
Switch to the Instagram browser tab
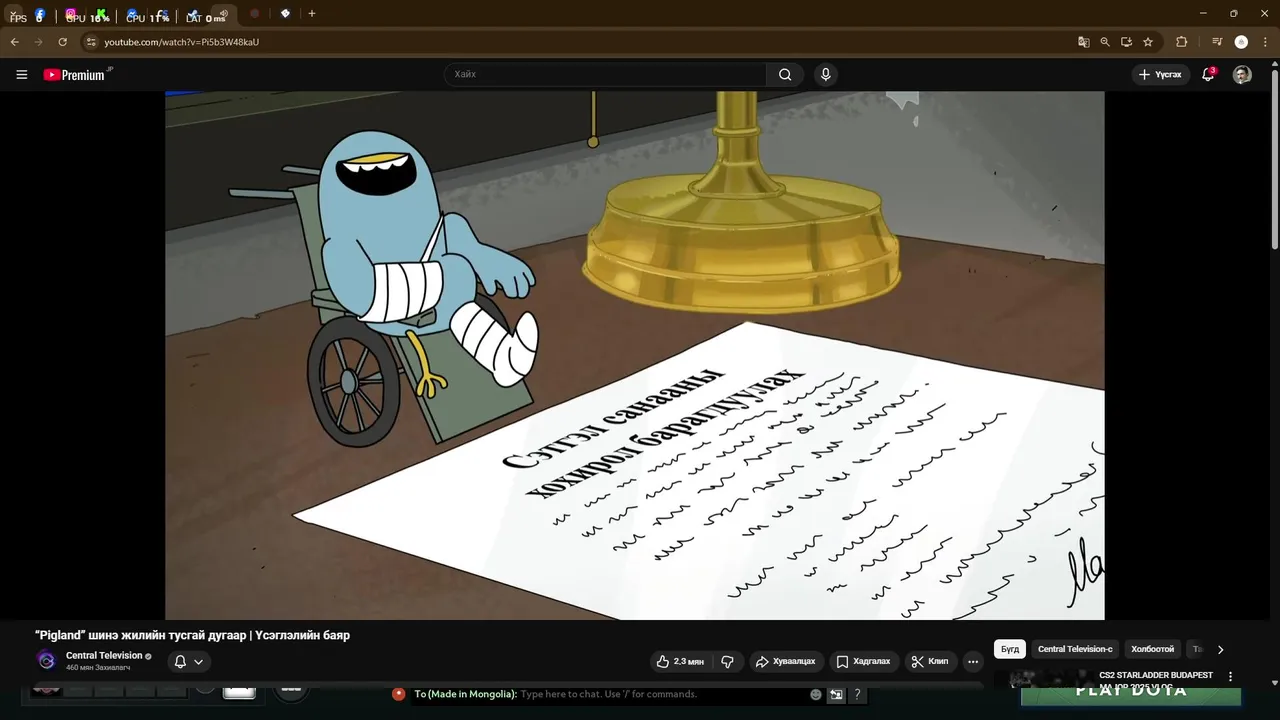pyautogui.click(x=71, y=14)
